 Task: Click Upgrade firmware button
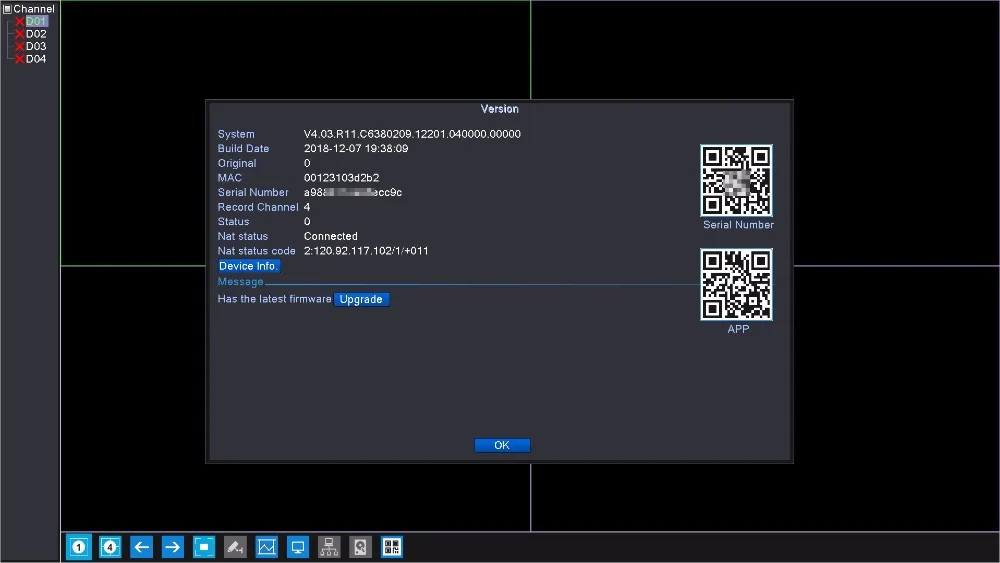[361, 299]
